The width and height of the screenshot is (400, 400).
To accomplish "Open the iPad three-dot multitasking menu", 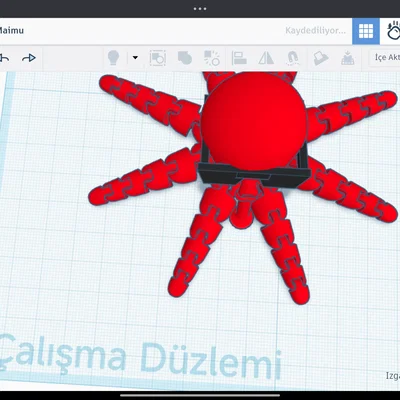I will click(x=200, y=9).
